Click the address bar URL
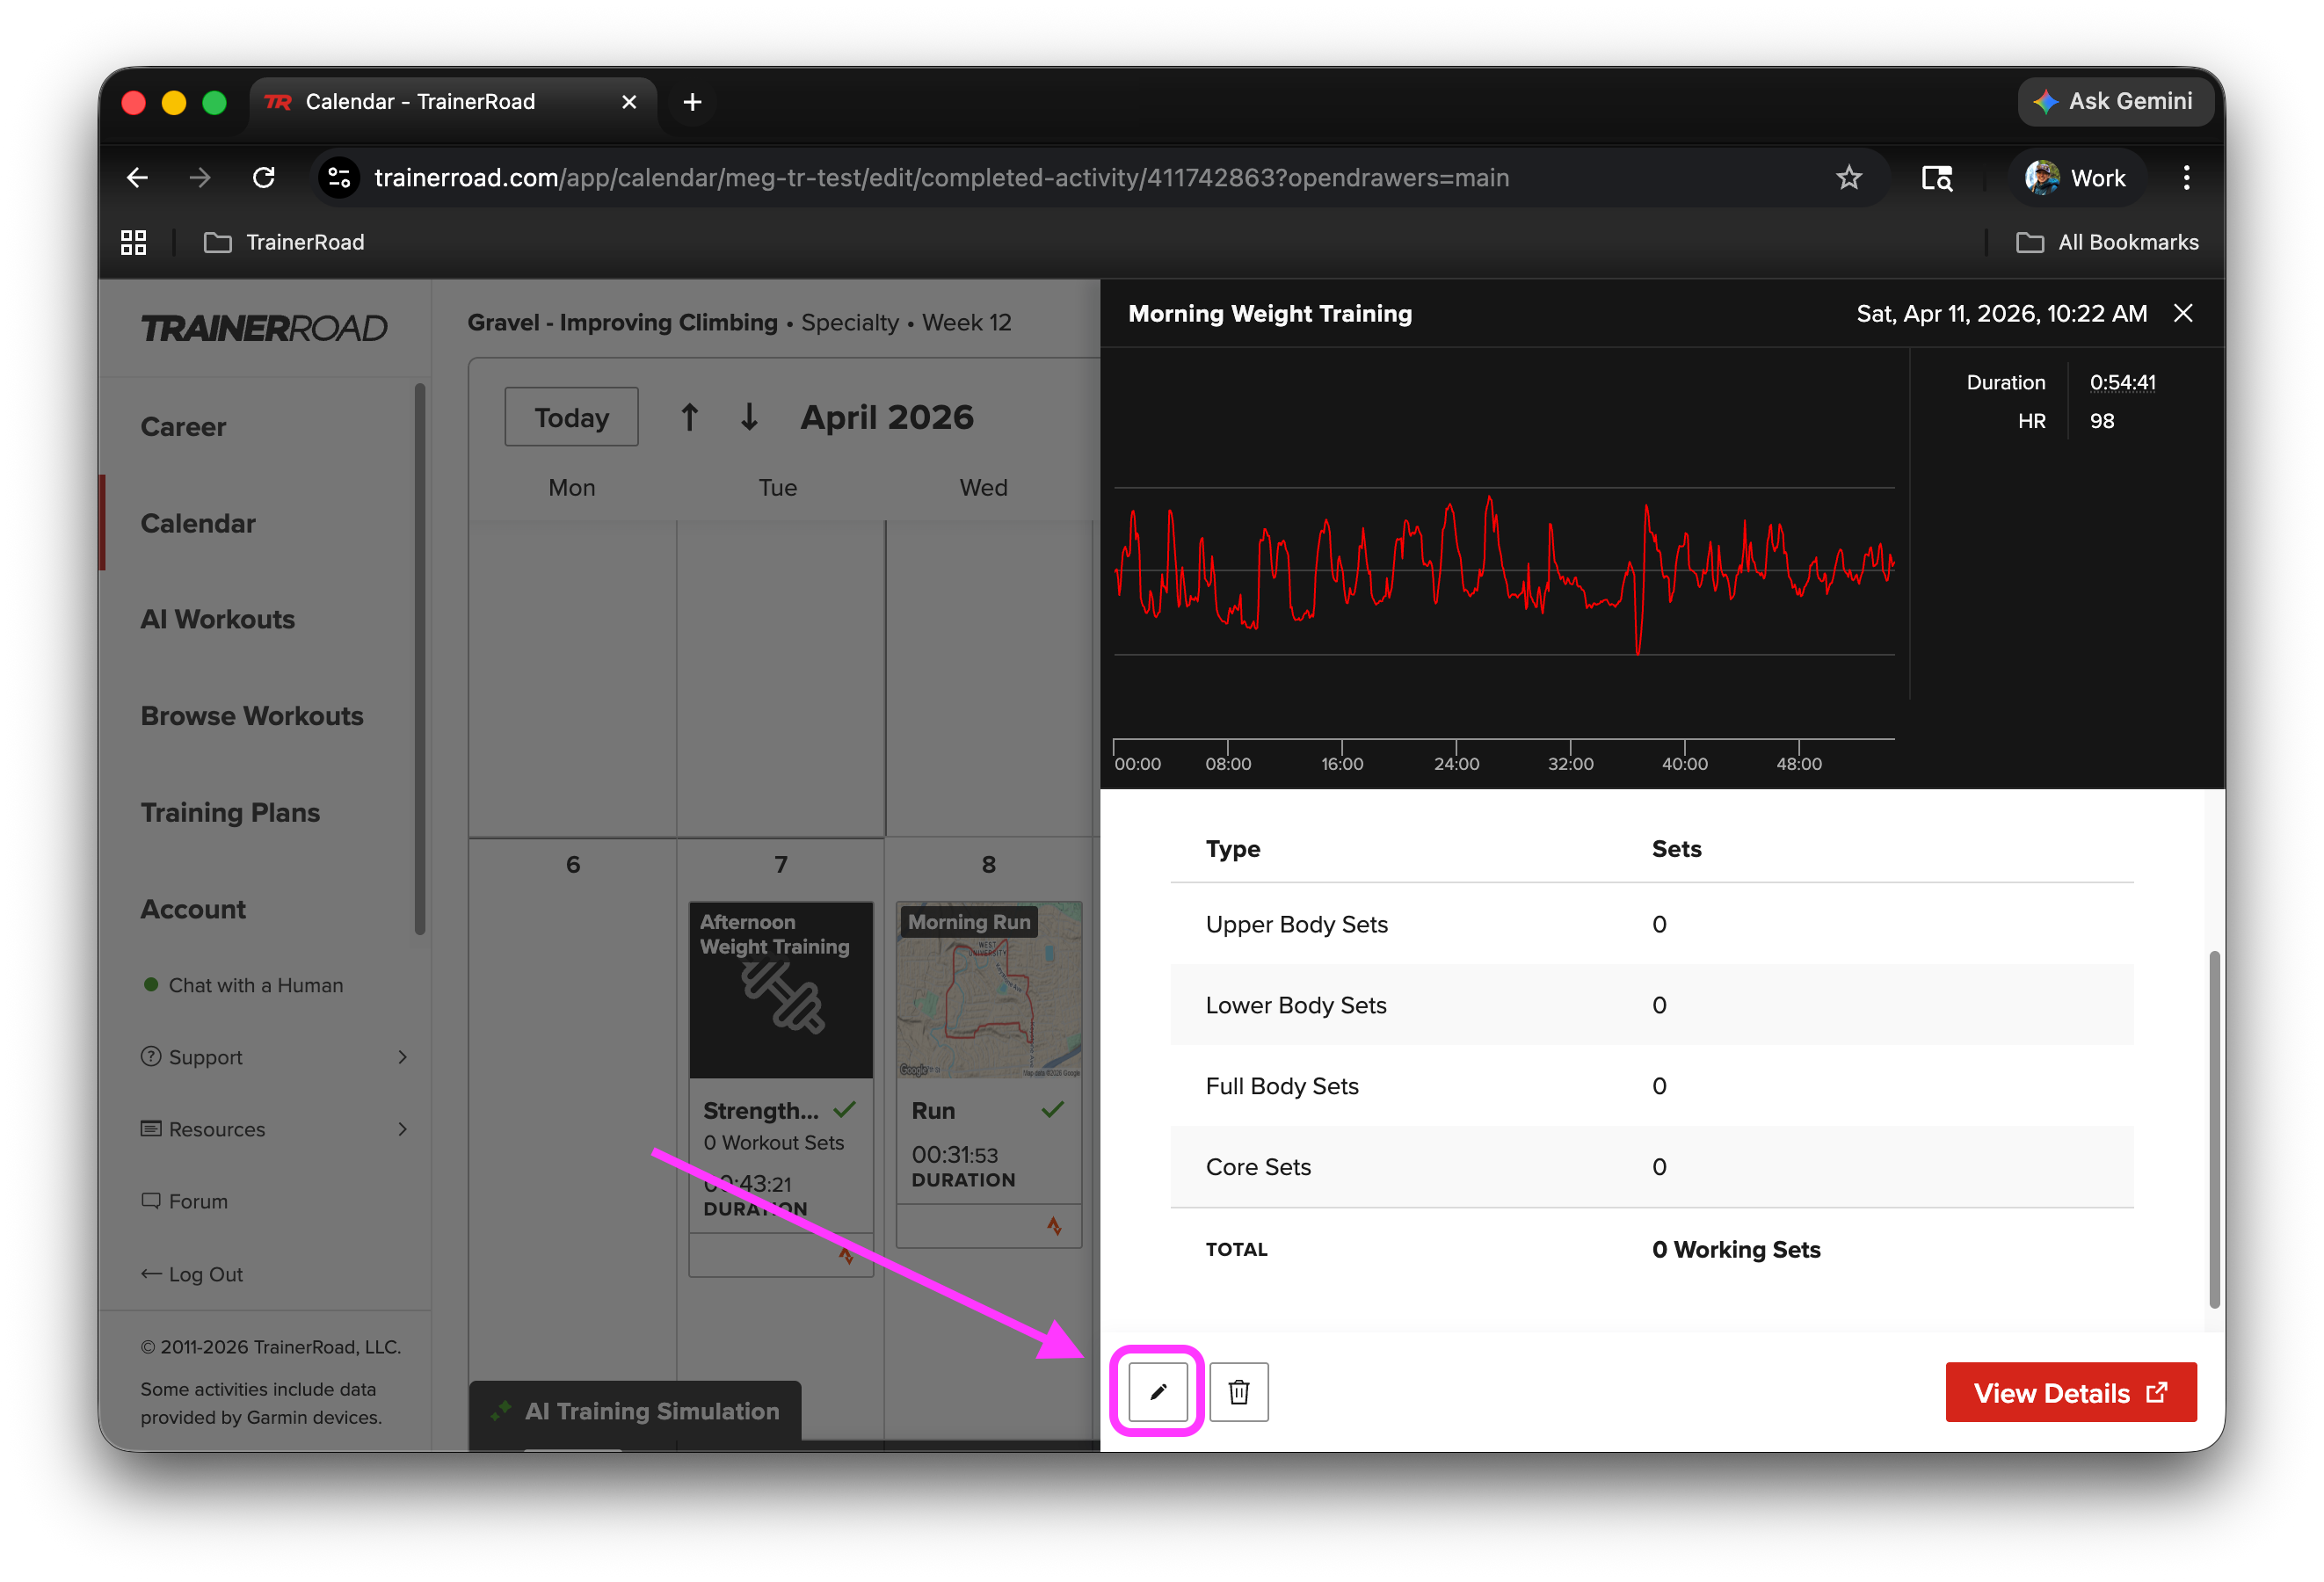The width and height of the screenshot is (2324, 1582). point(941,178)
